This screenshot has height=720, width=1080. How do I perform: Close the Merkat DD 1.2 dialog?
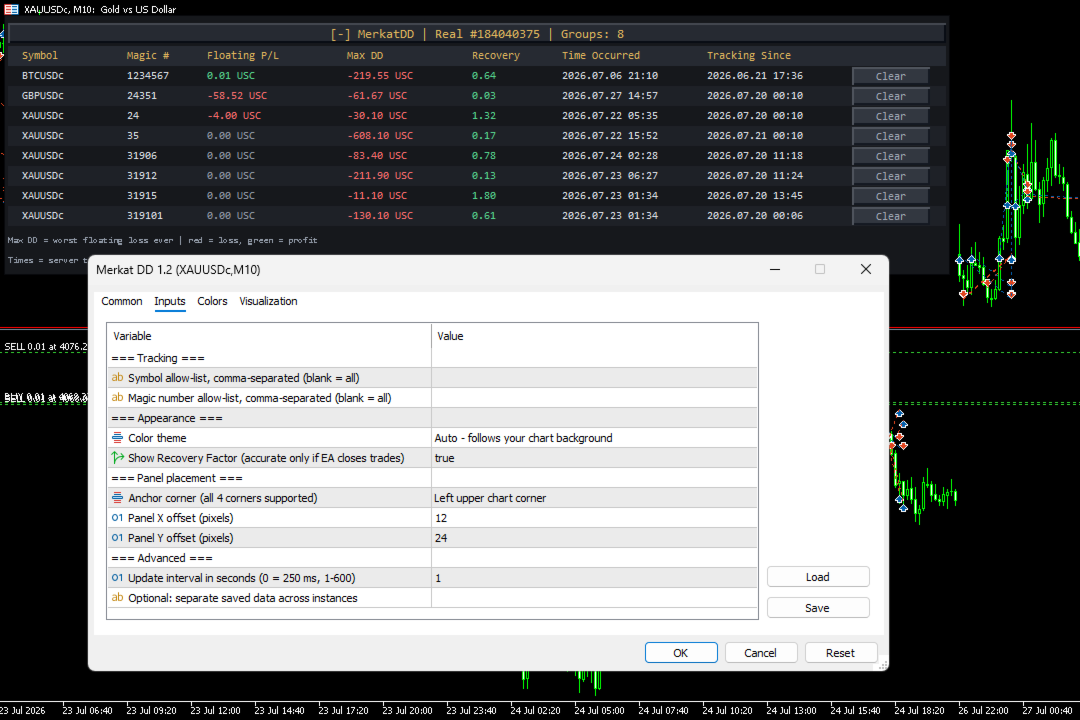click(866, 269)
